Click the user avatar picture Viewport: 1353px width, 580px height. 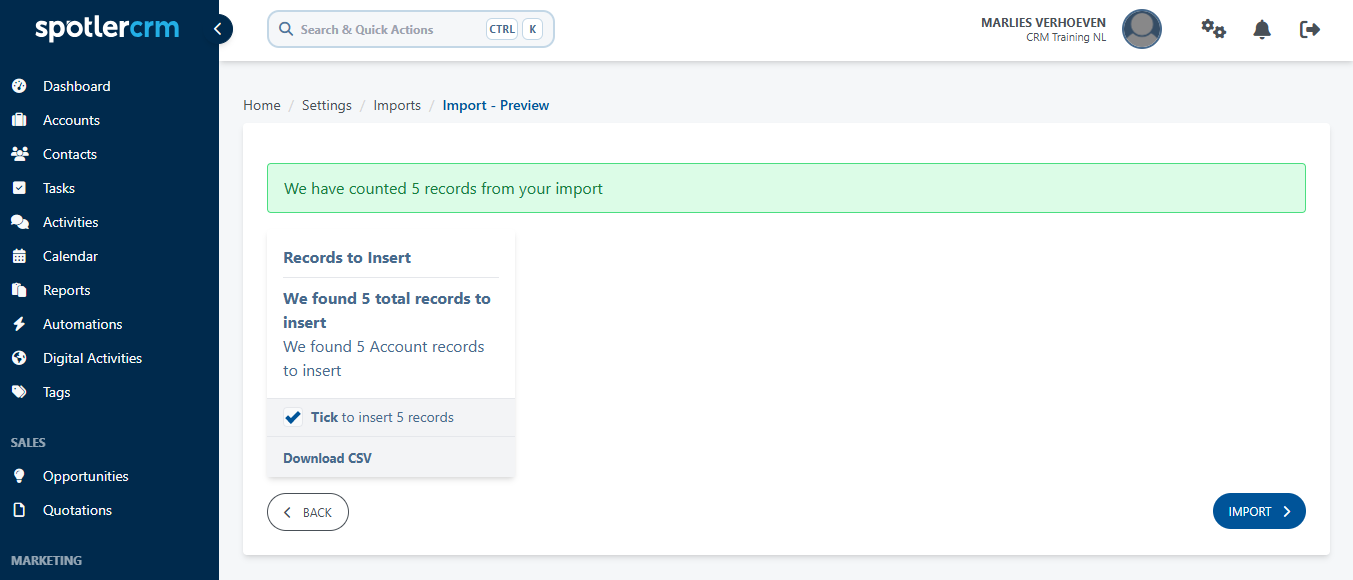point(1142,29)
